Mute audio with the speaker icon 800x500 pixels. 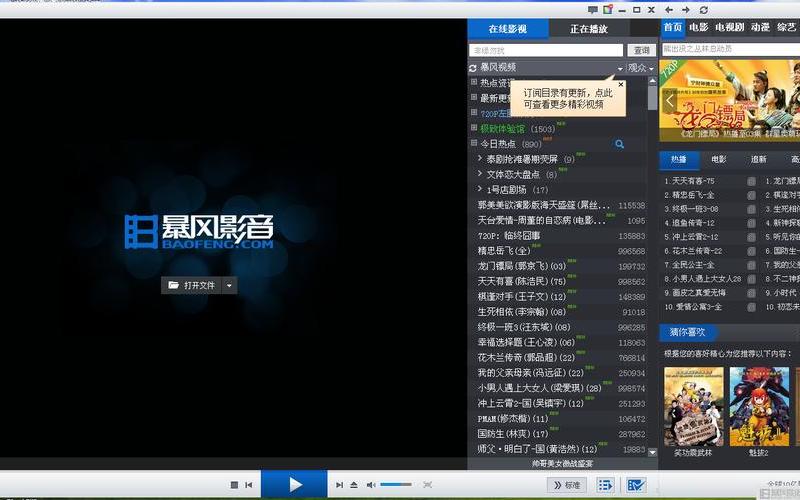(x=371, y=485)
